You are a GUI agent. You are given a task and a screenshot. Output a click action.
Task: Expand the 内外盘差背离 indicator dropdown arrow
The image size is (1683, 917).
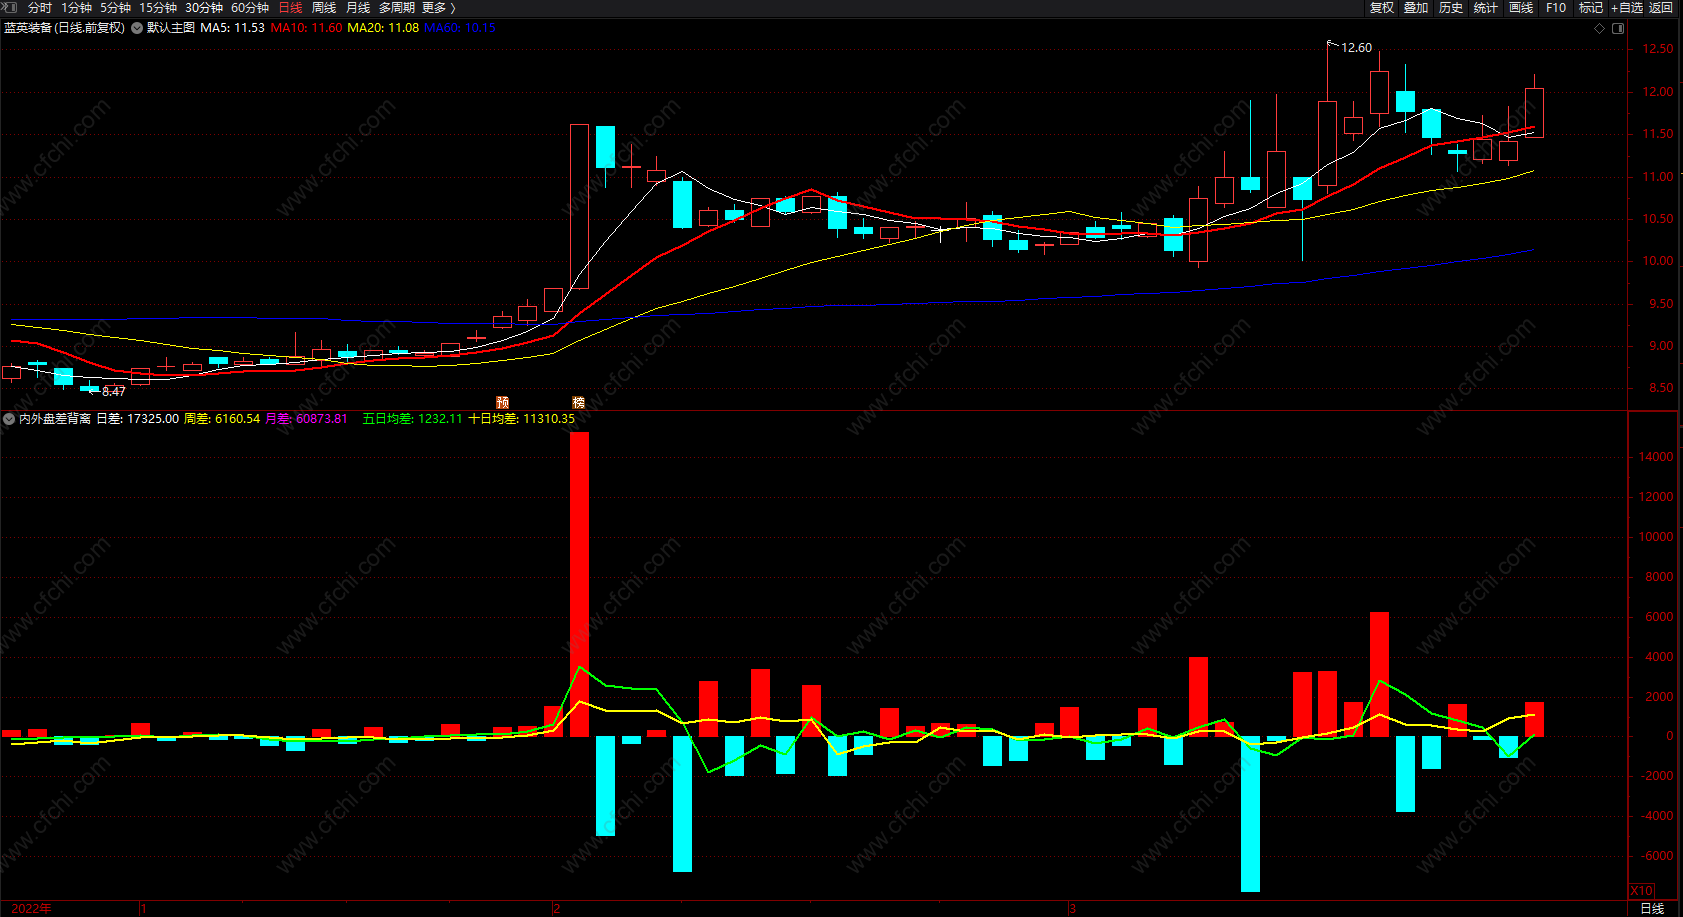(9, 419)
